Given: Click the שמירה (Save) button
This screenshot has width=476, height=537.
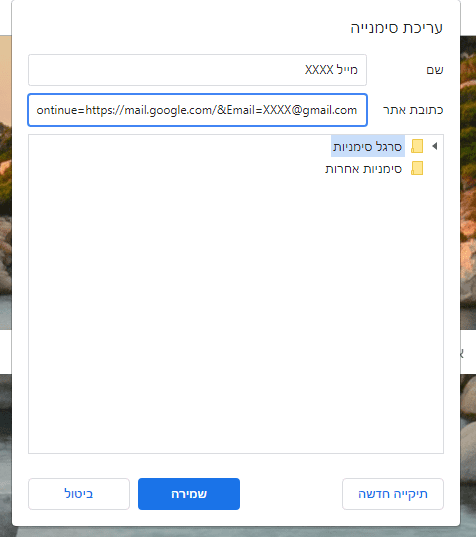Looking at the screenshot, I should pyautogui.click(x=189, y=494).
